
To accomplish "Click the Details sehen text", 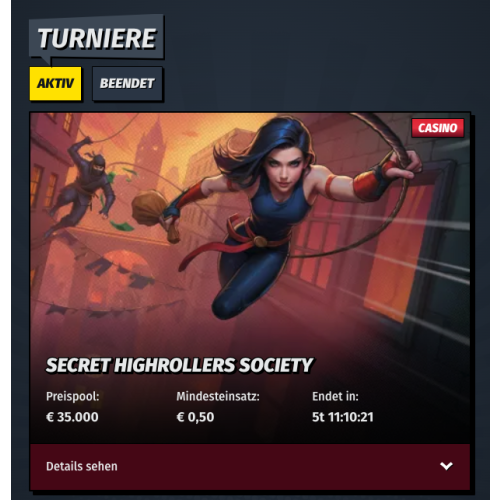I will tap(82, 466).
